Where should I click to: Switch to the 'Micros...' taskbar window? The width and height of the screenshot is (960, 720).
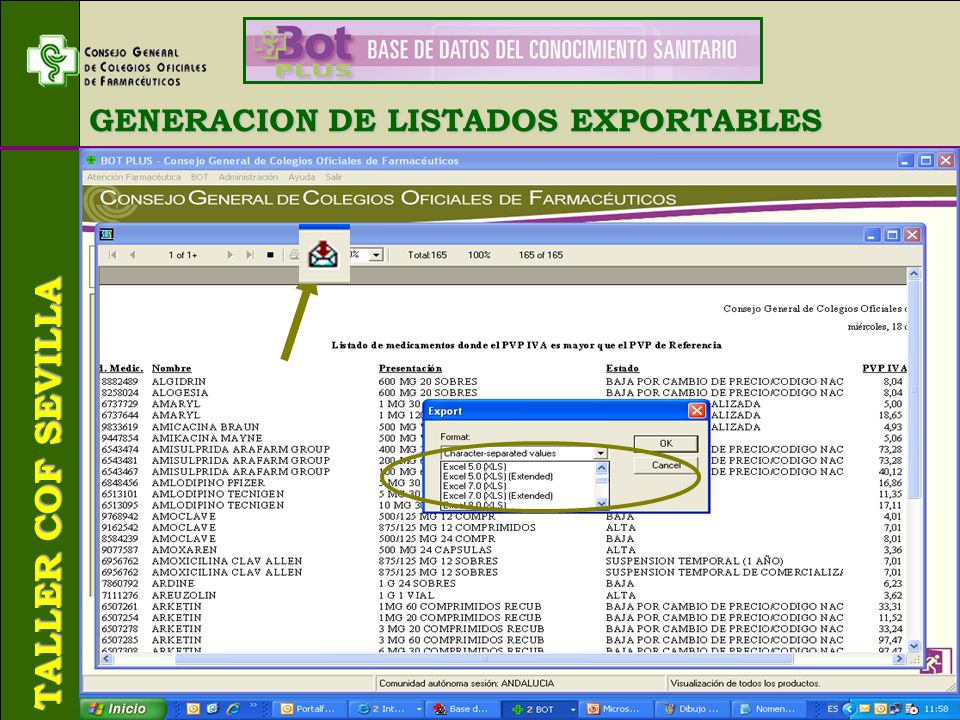click(x=615, y=709)
